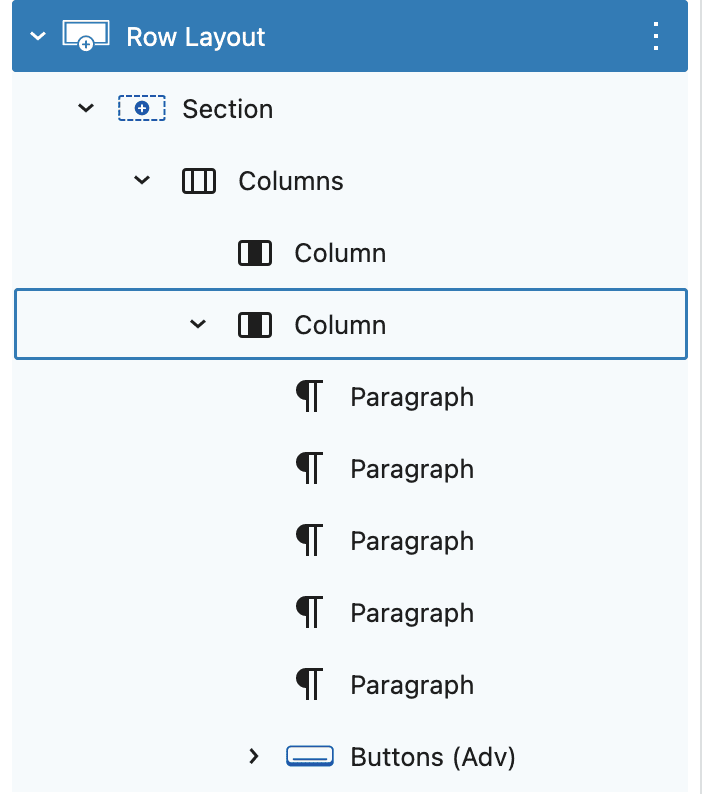702x794 pixels.
Task: Click the Columns block icon
Action: [x=199, y=181]
